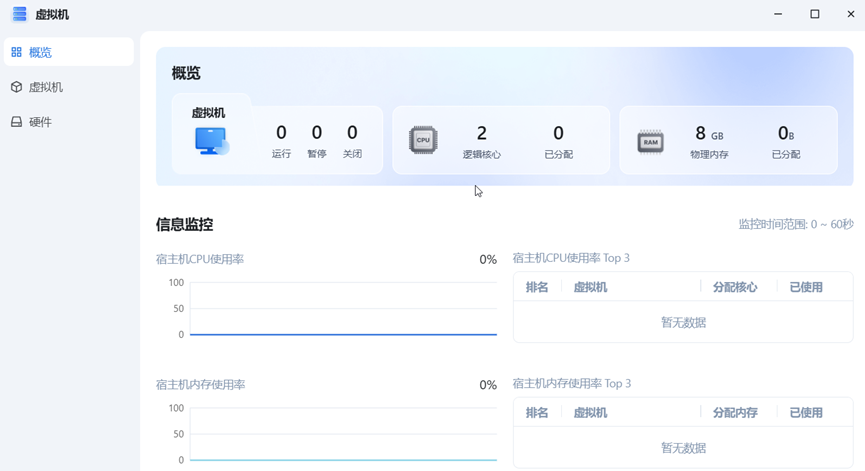Click the 监控时间范围 label

(x=796, y=224)
